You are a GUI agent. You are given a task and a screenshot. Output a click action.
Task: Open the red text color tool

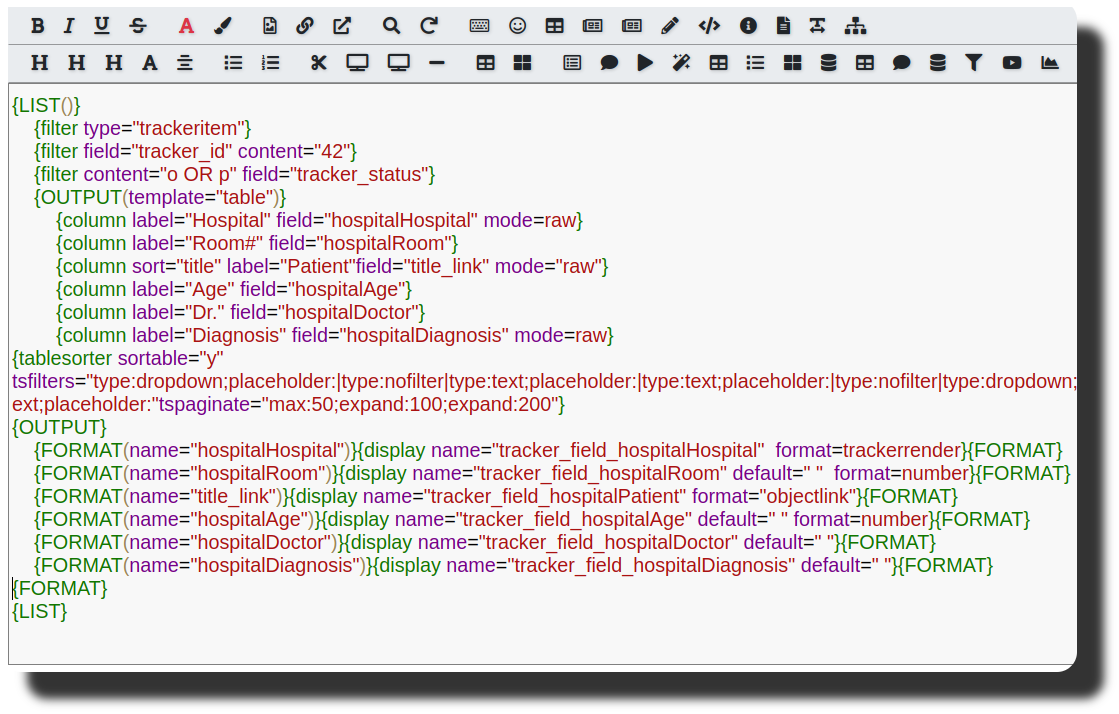pyautogui.click(x=186, y=26)
